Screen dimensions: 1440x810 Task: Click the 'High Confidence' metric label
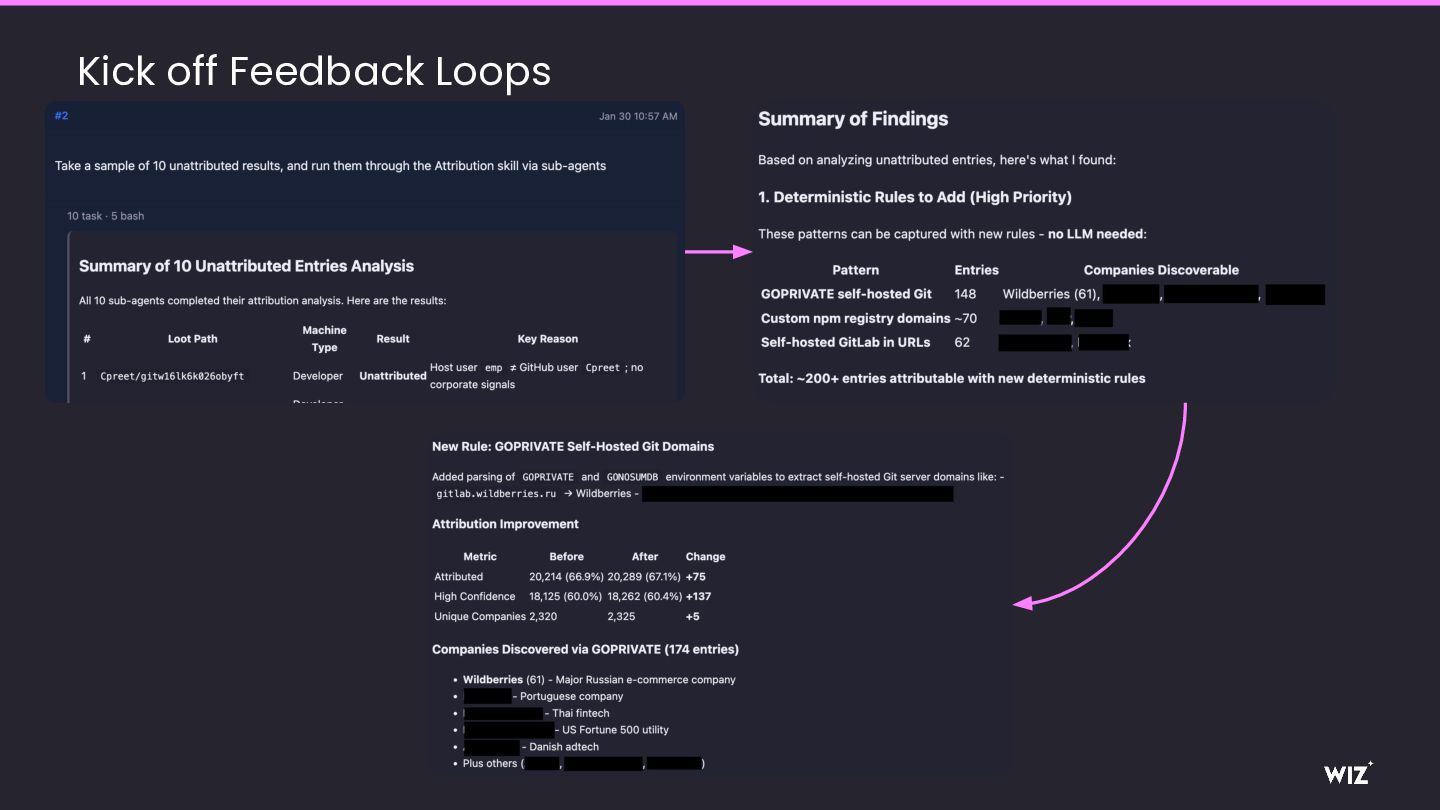[475, 597]
